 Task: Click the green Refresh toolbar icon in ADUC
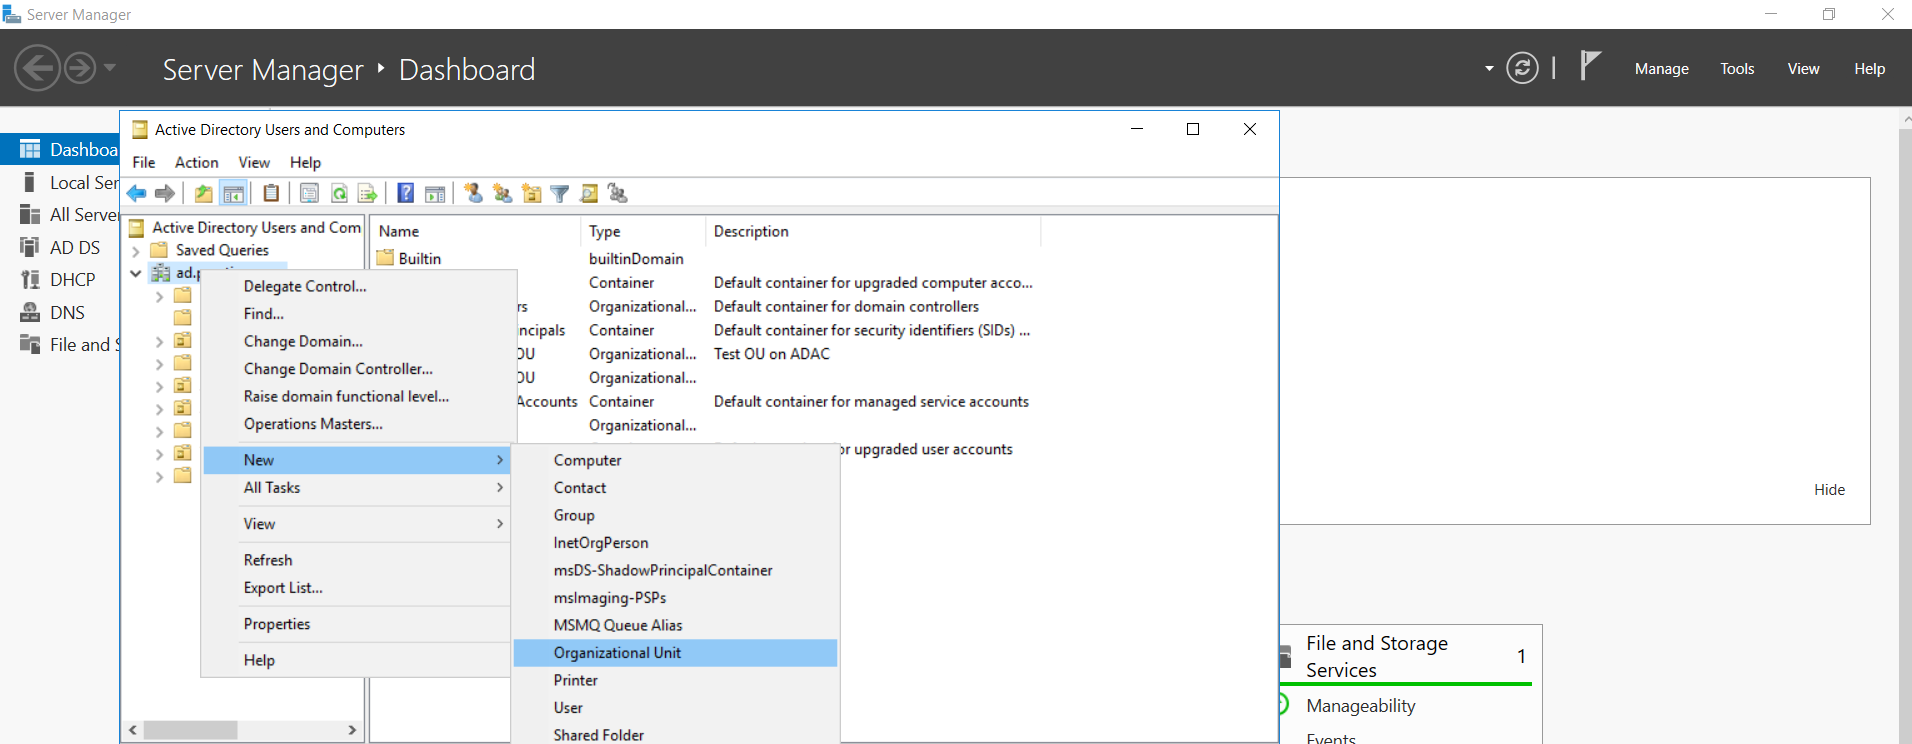coord(339,193)
